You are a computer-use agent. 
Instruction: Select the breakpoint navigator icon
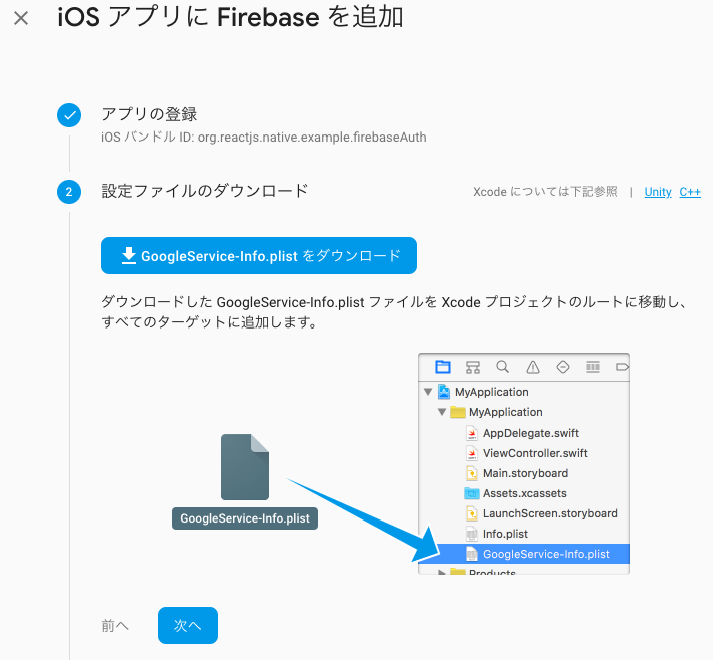(x=622, y=367)
